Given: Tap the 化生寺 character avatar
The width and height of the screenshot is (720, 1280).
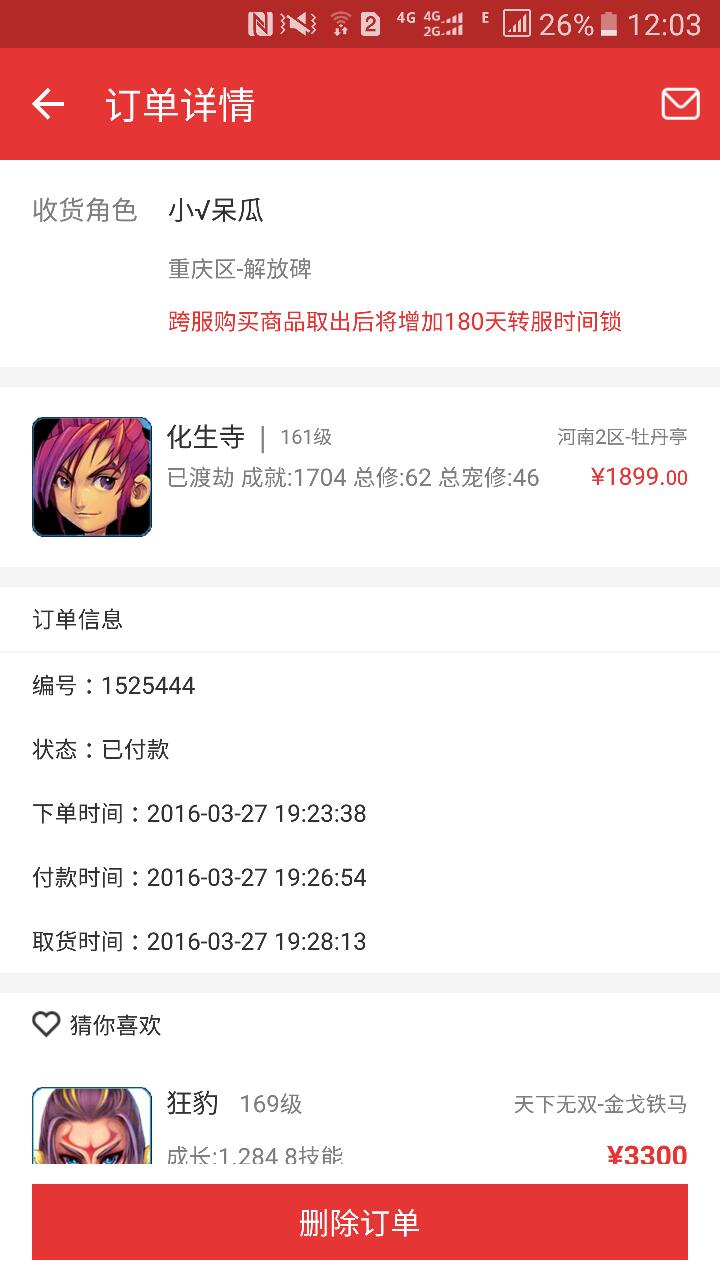Looking at the screenshot, I should click(92, 477).
